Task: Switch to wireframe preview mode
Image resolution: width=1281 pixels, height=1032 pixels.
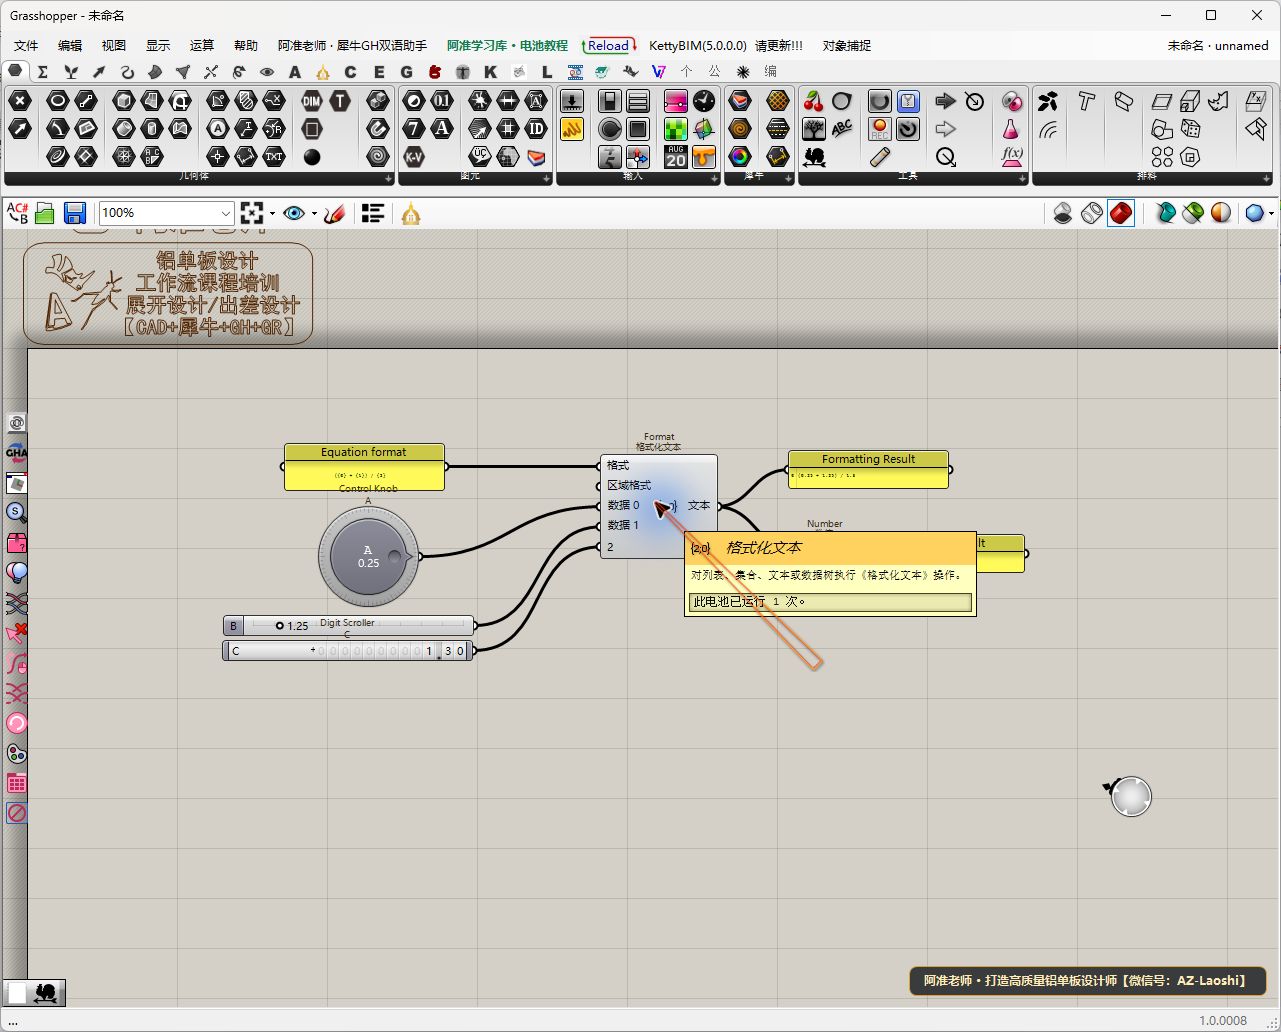Action: 1092,213
